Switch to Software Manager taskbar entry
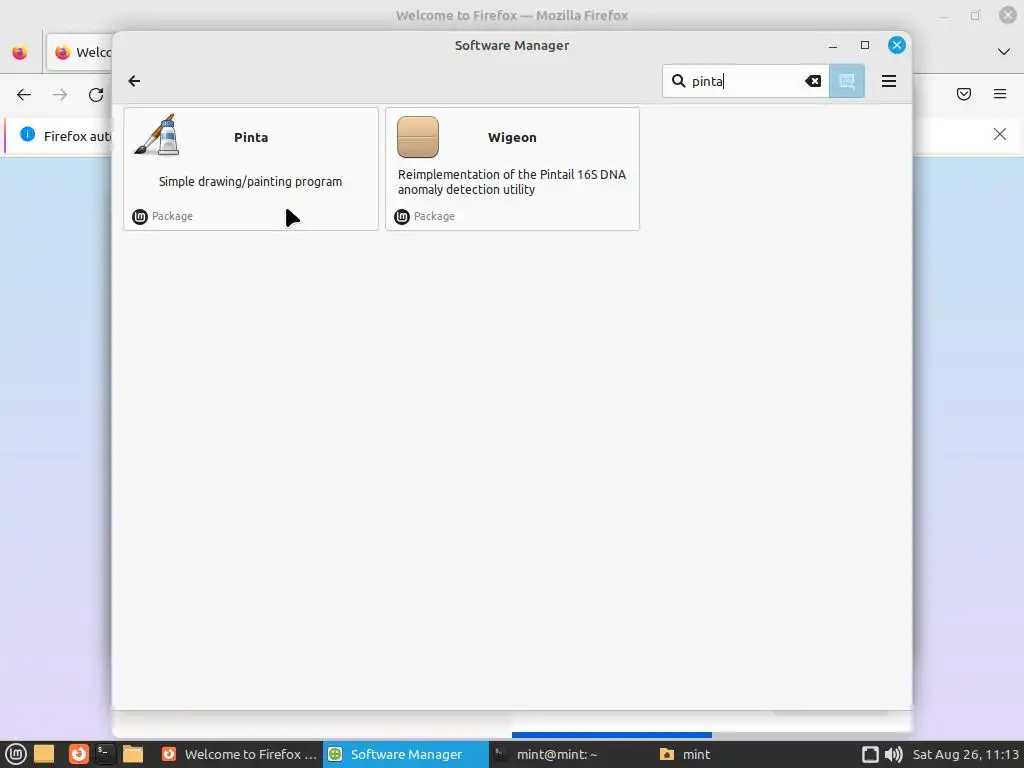The image size is (1024, 768). [406, 754]
